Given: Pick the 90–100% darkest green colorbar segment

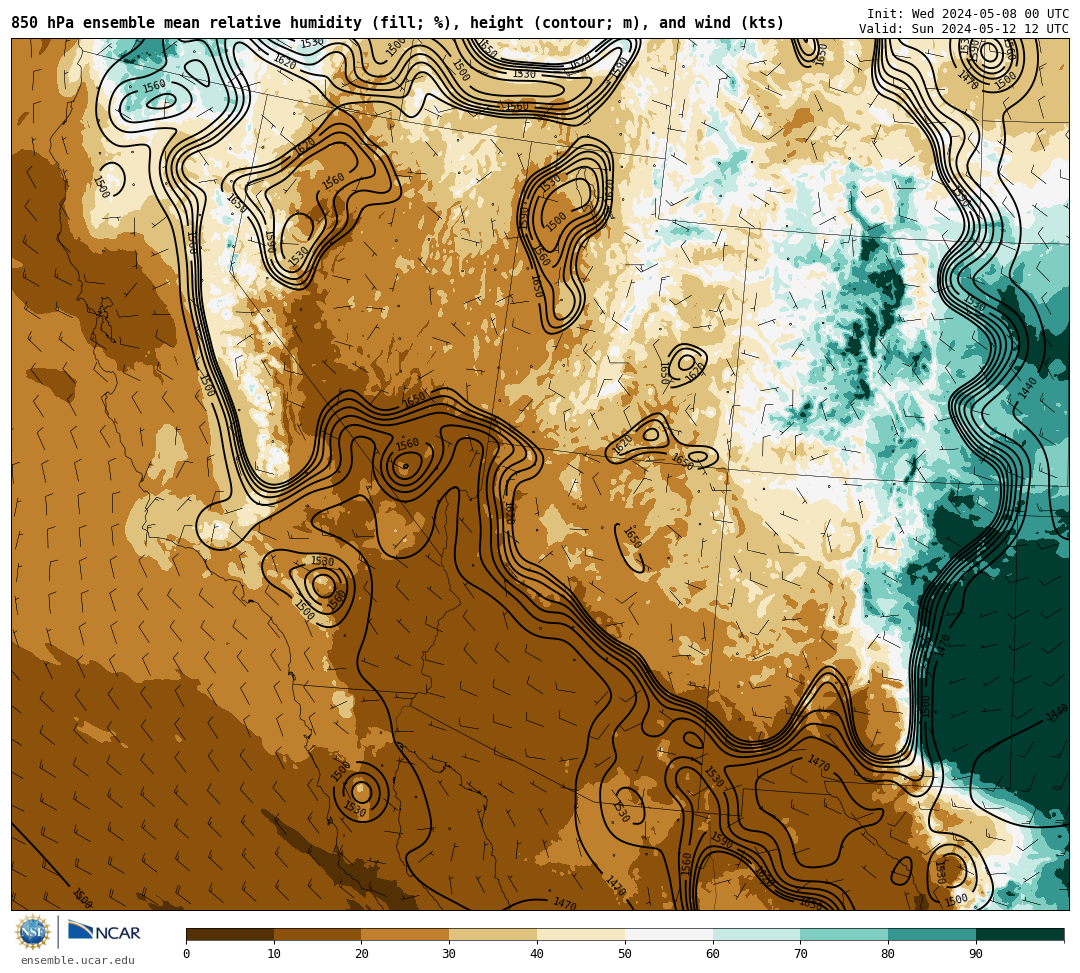Looking at the screenshot, I should (x=1020, y=934).
